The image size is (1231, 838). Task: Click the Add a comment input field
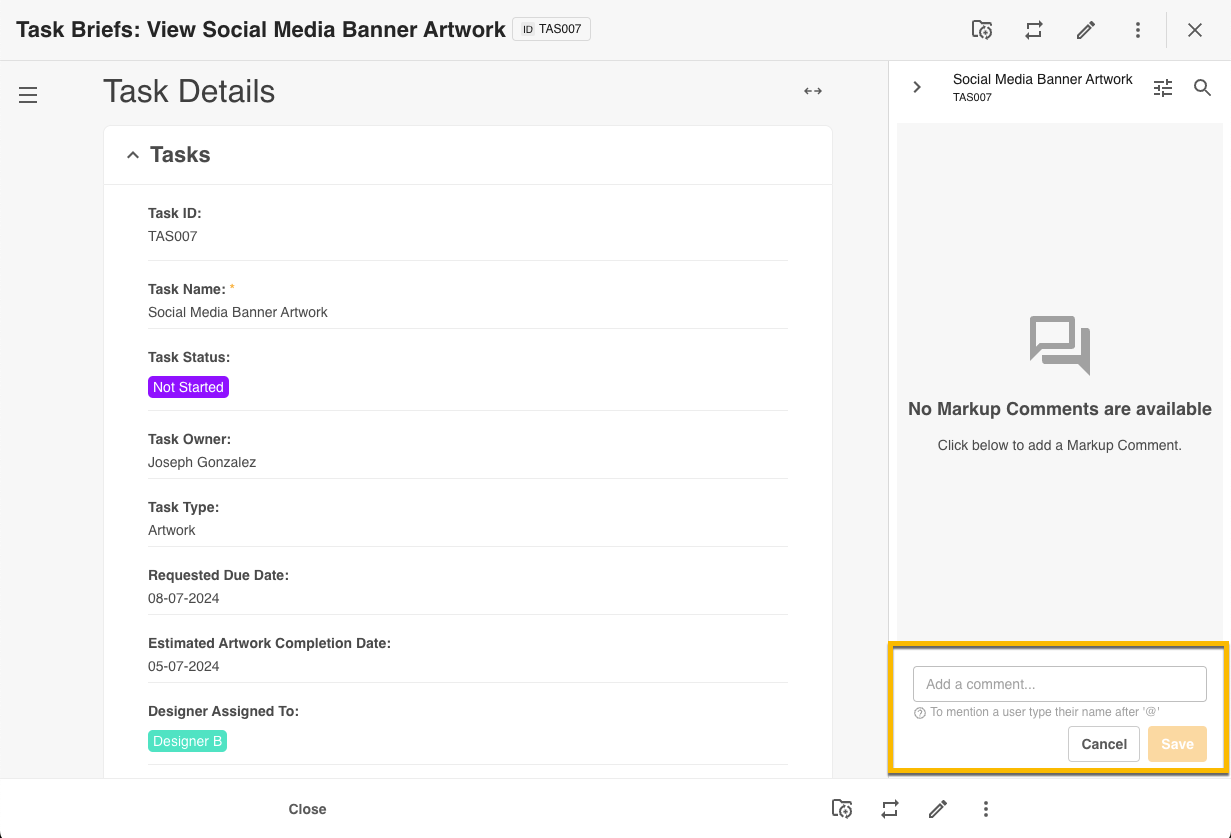pos(1059,684)
